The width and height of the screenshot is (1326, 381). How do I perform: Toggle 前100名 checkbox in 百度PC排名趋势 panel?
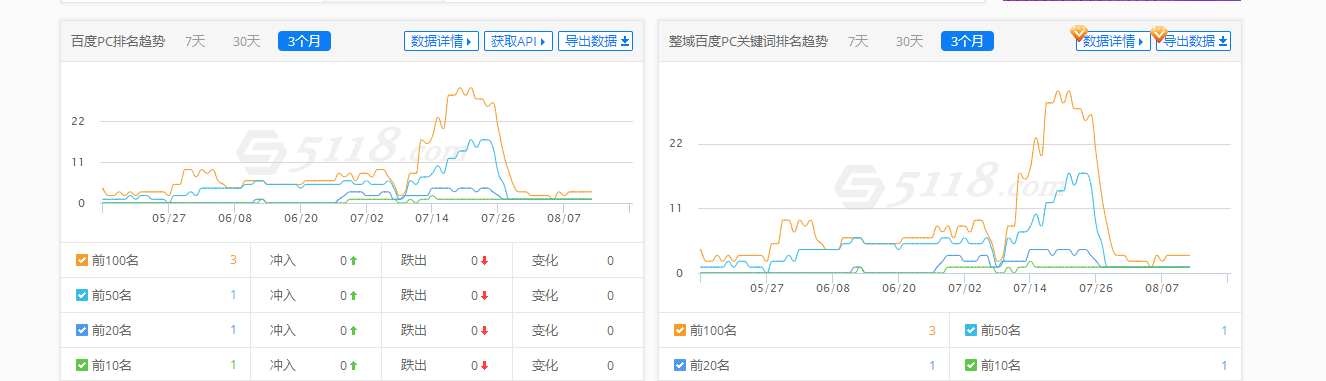(82, 260)
